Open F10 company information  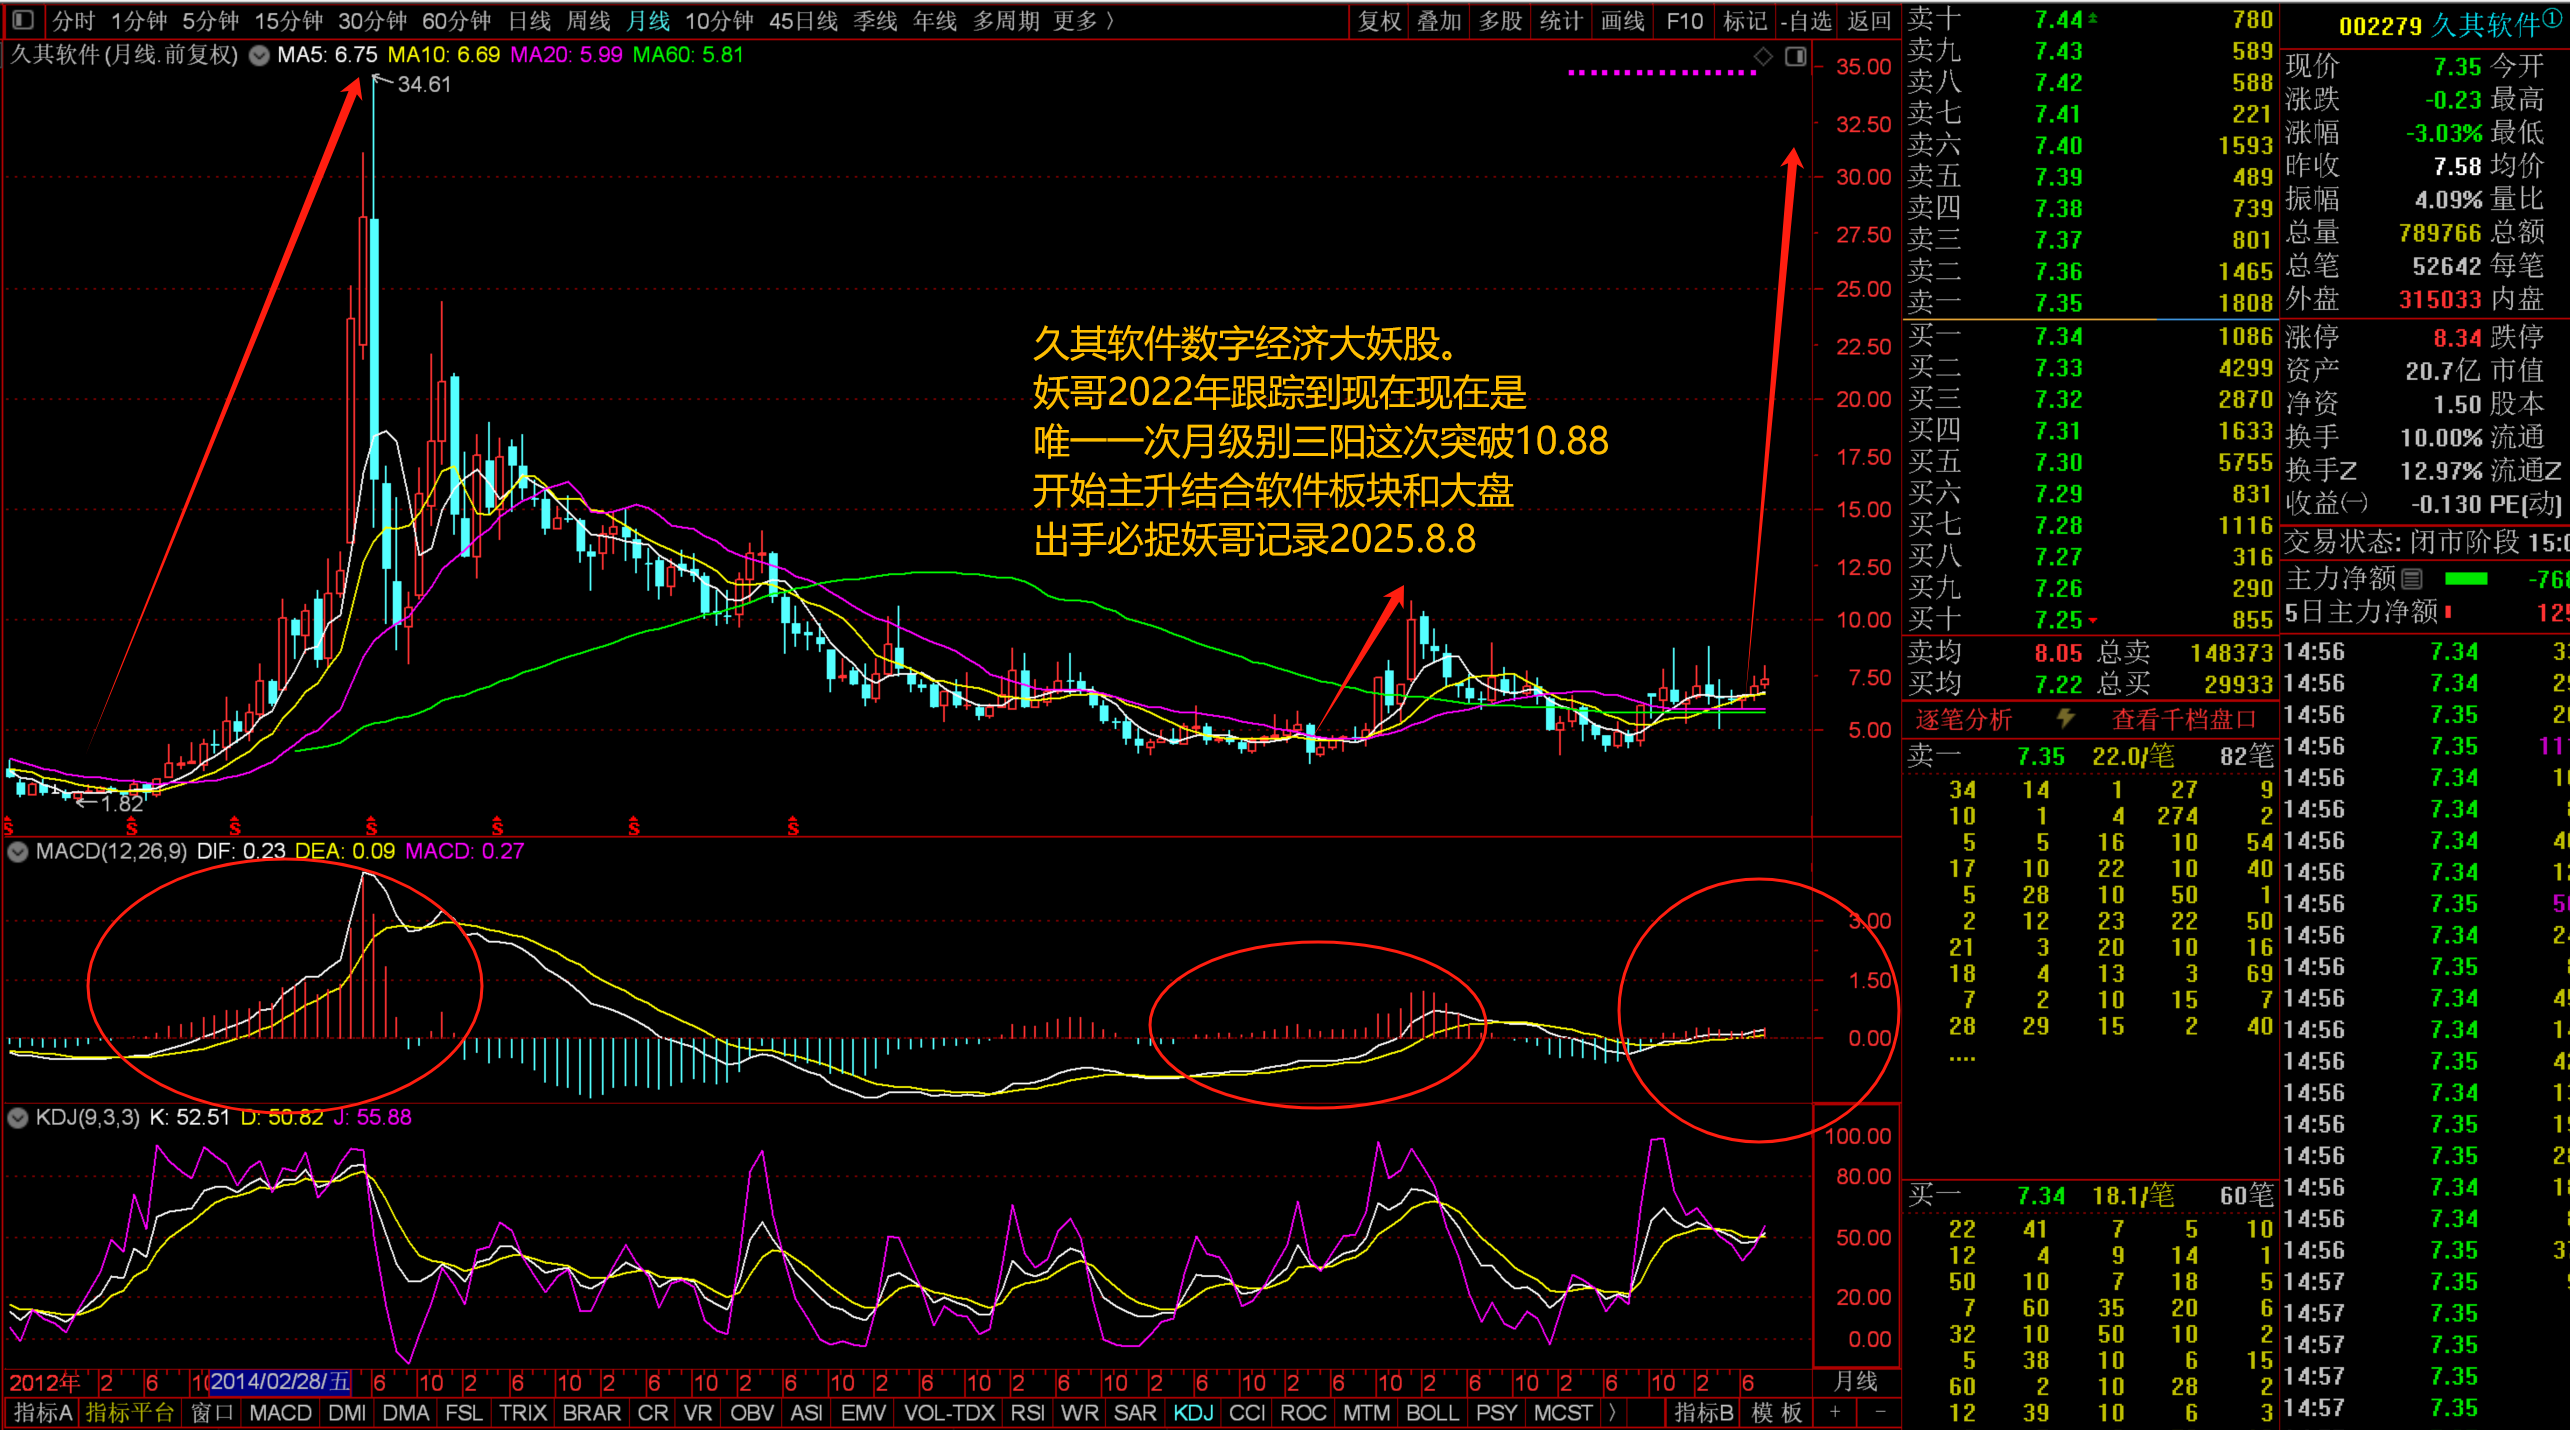click(x=1684, y=20)
